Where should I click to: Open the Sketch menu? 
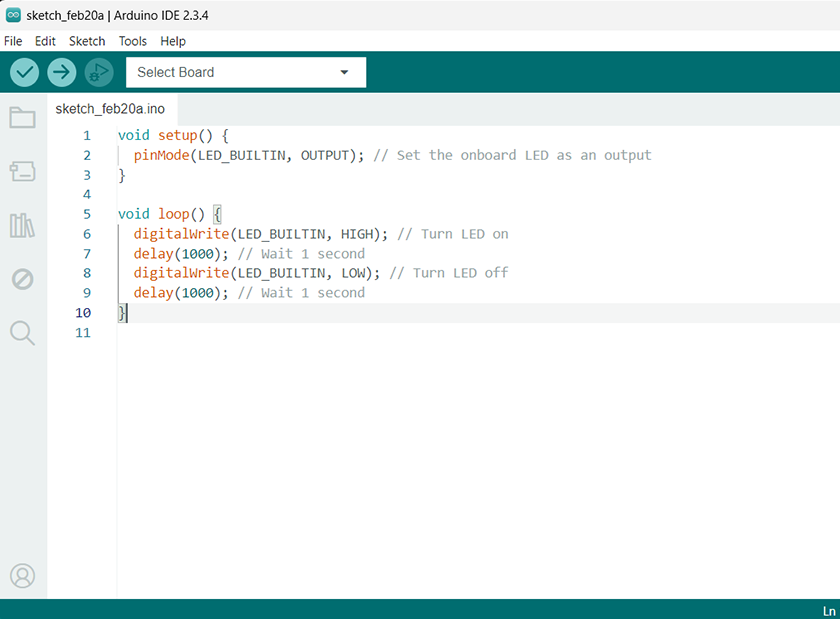click(87, 41)
